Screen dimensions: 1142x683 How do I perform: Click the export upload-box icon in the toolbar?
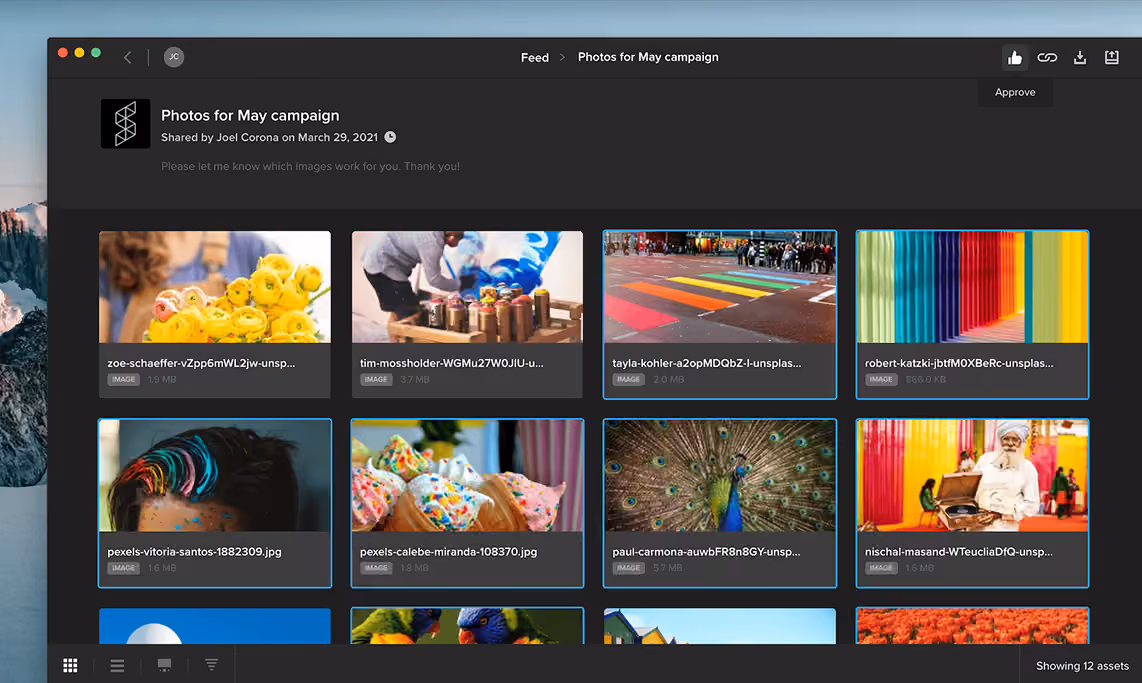pyautogui.click(x=1111, y=58)
